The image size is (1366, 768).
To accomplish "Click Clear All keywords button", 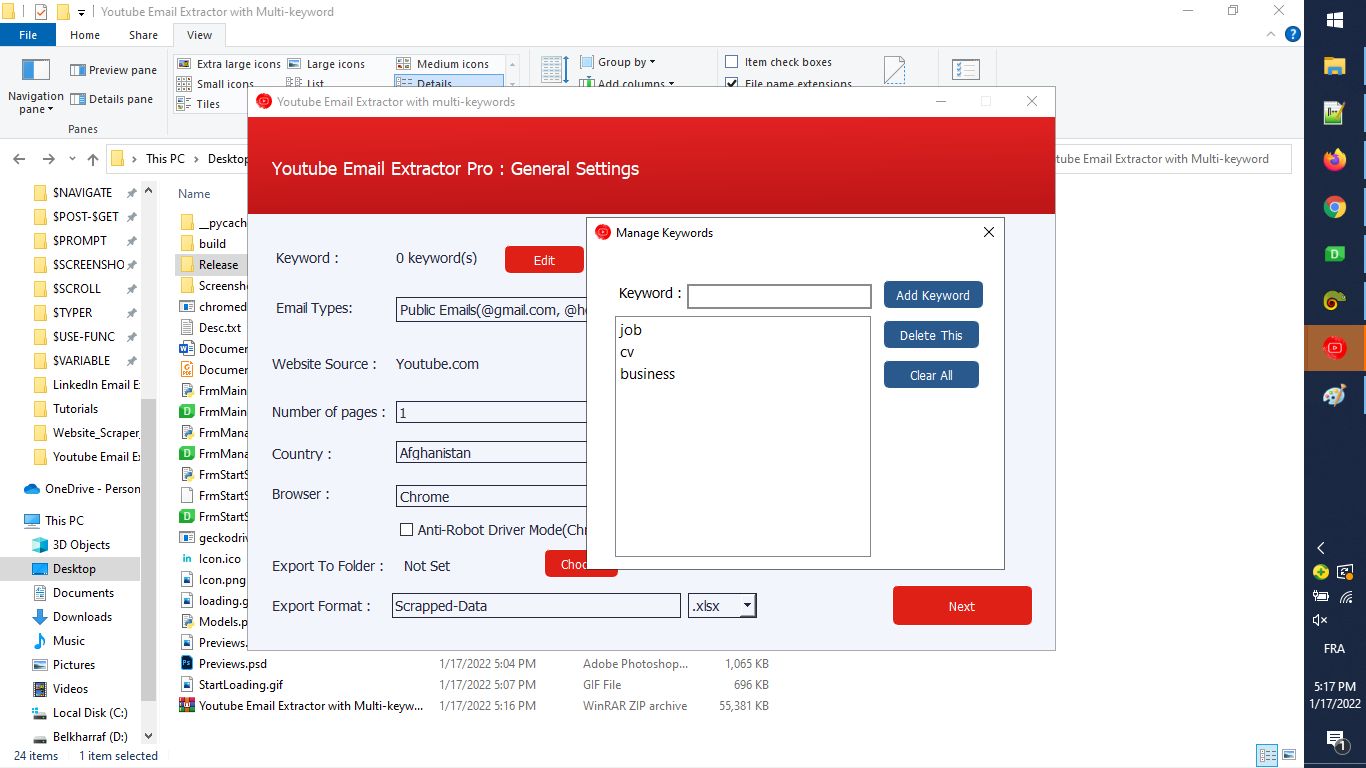I will [x=931, y=375].
